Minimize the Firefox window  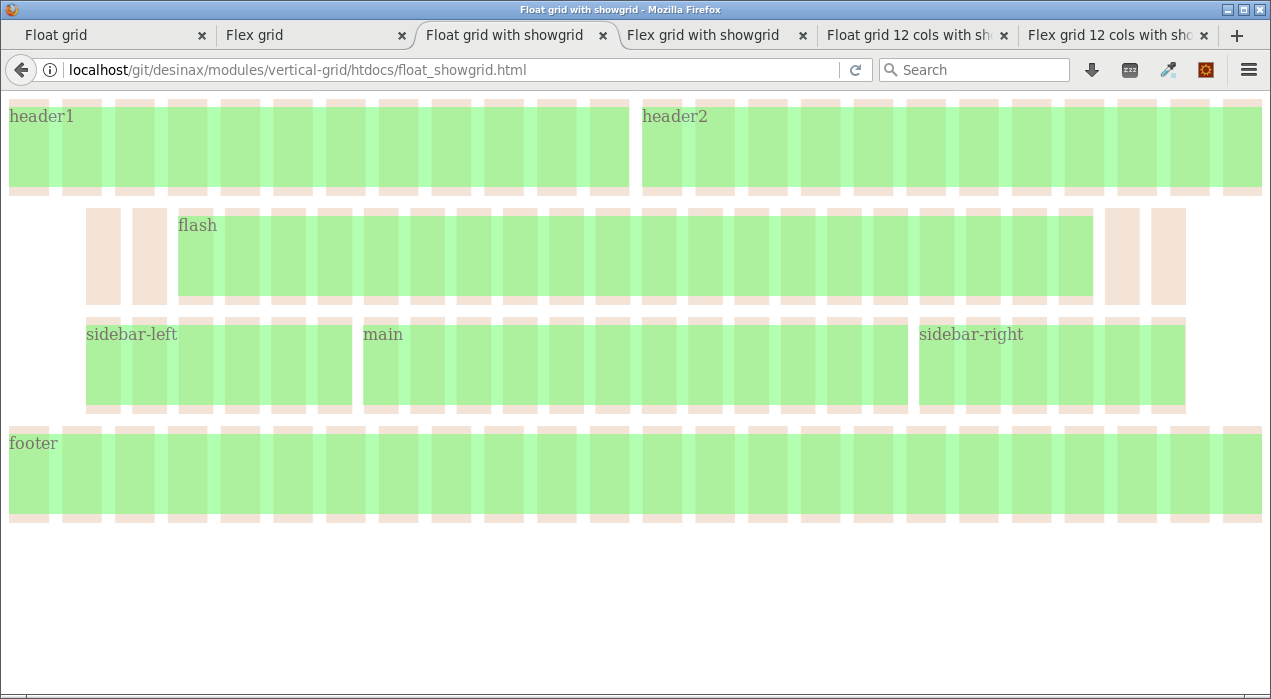click(x=1228, y=10)
